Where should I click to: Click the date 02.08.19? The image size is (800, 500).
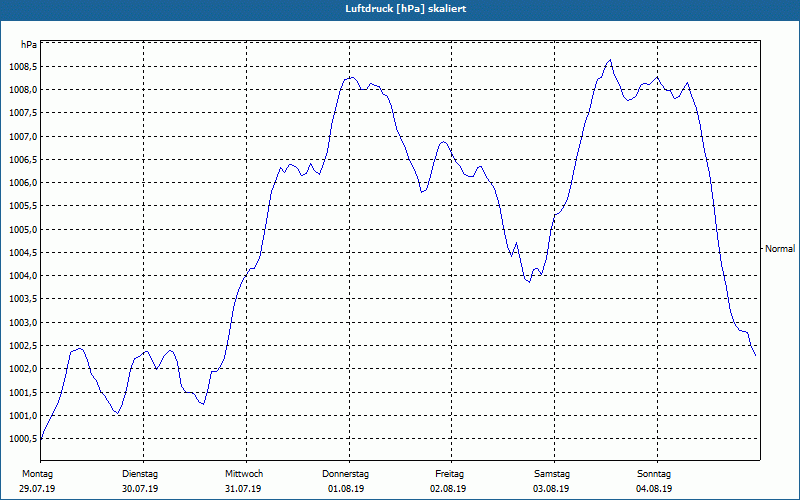point(448,489)
